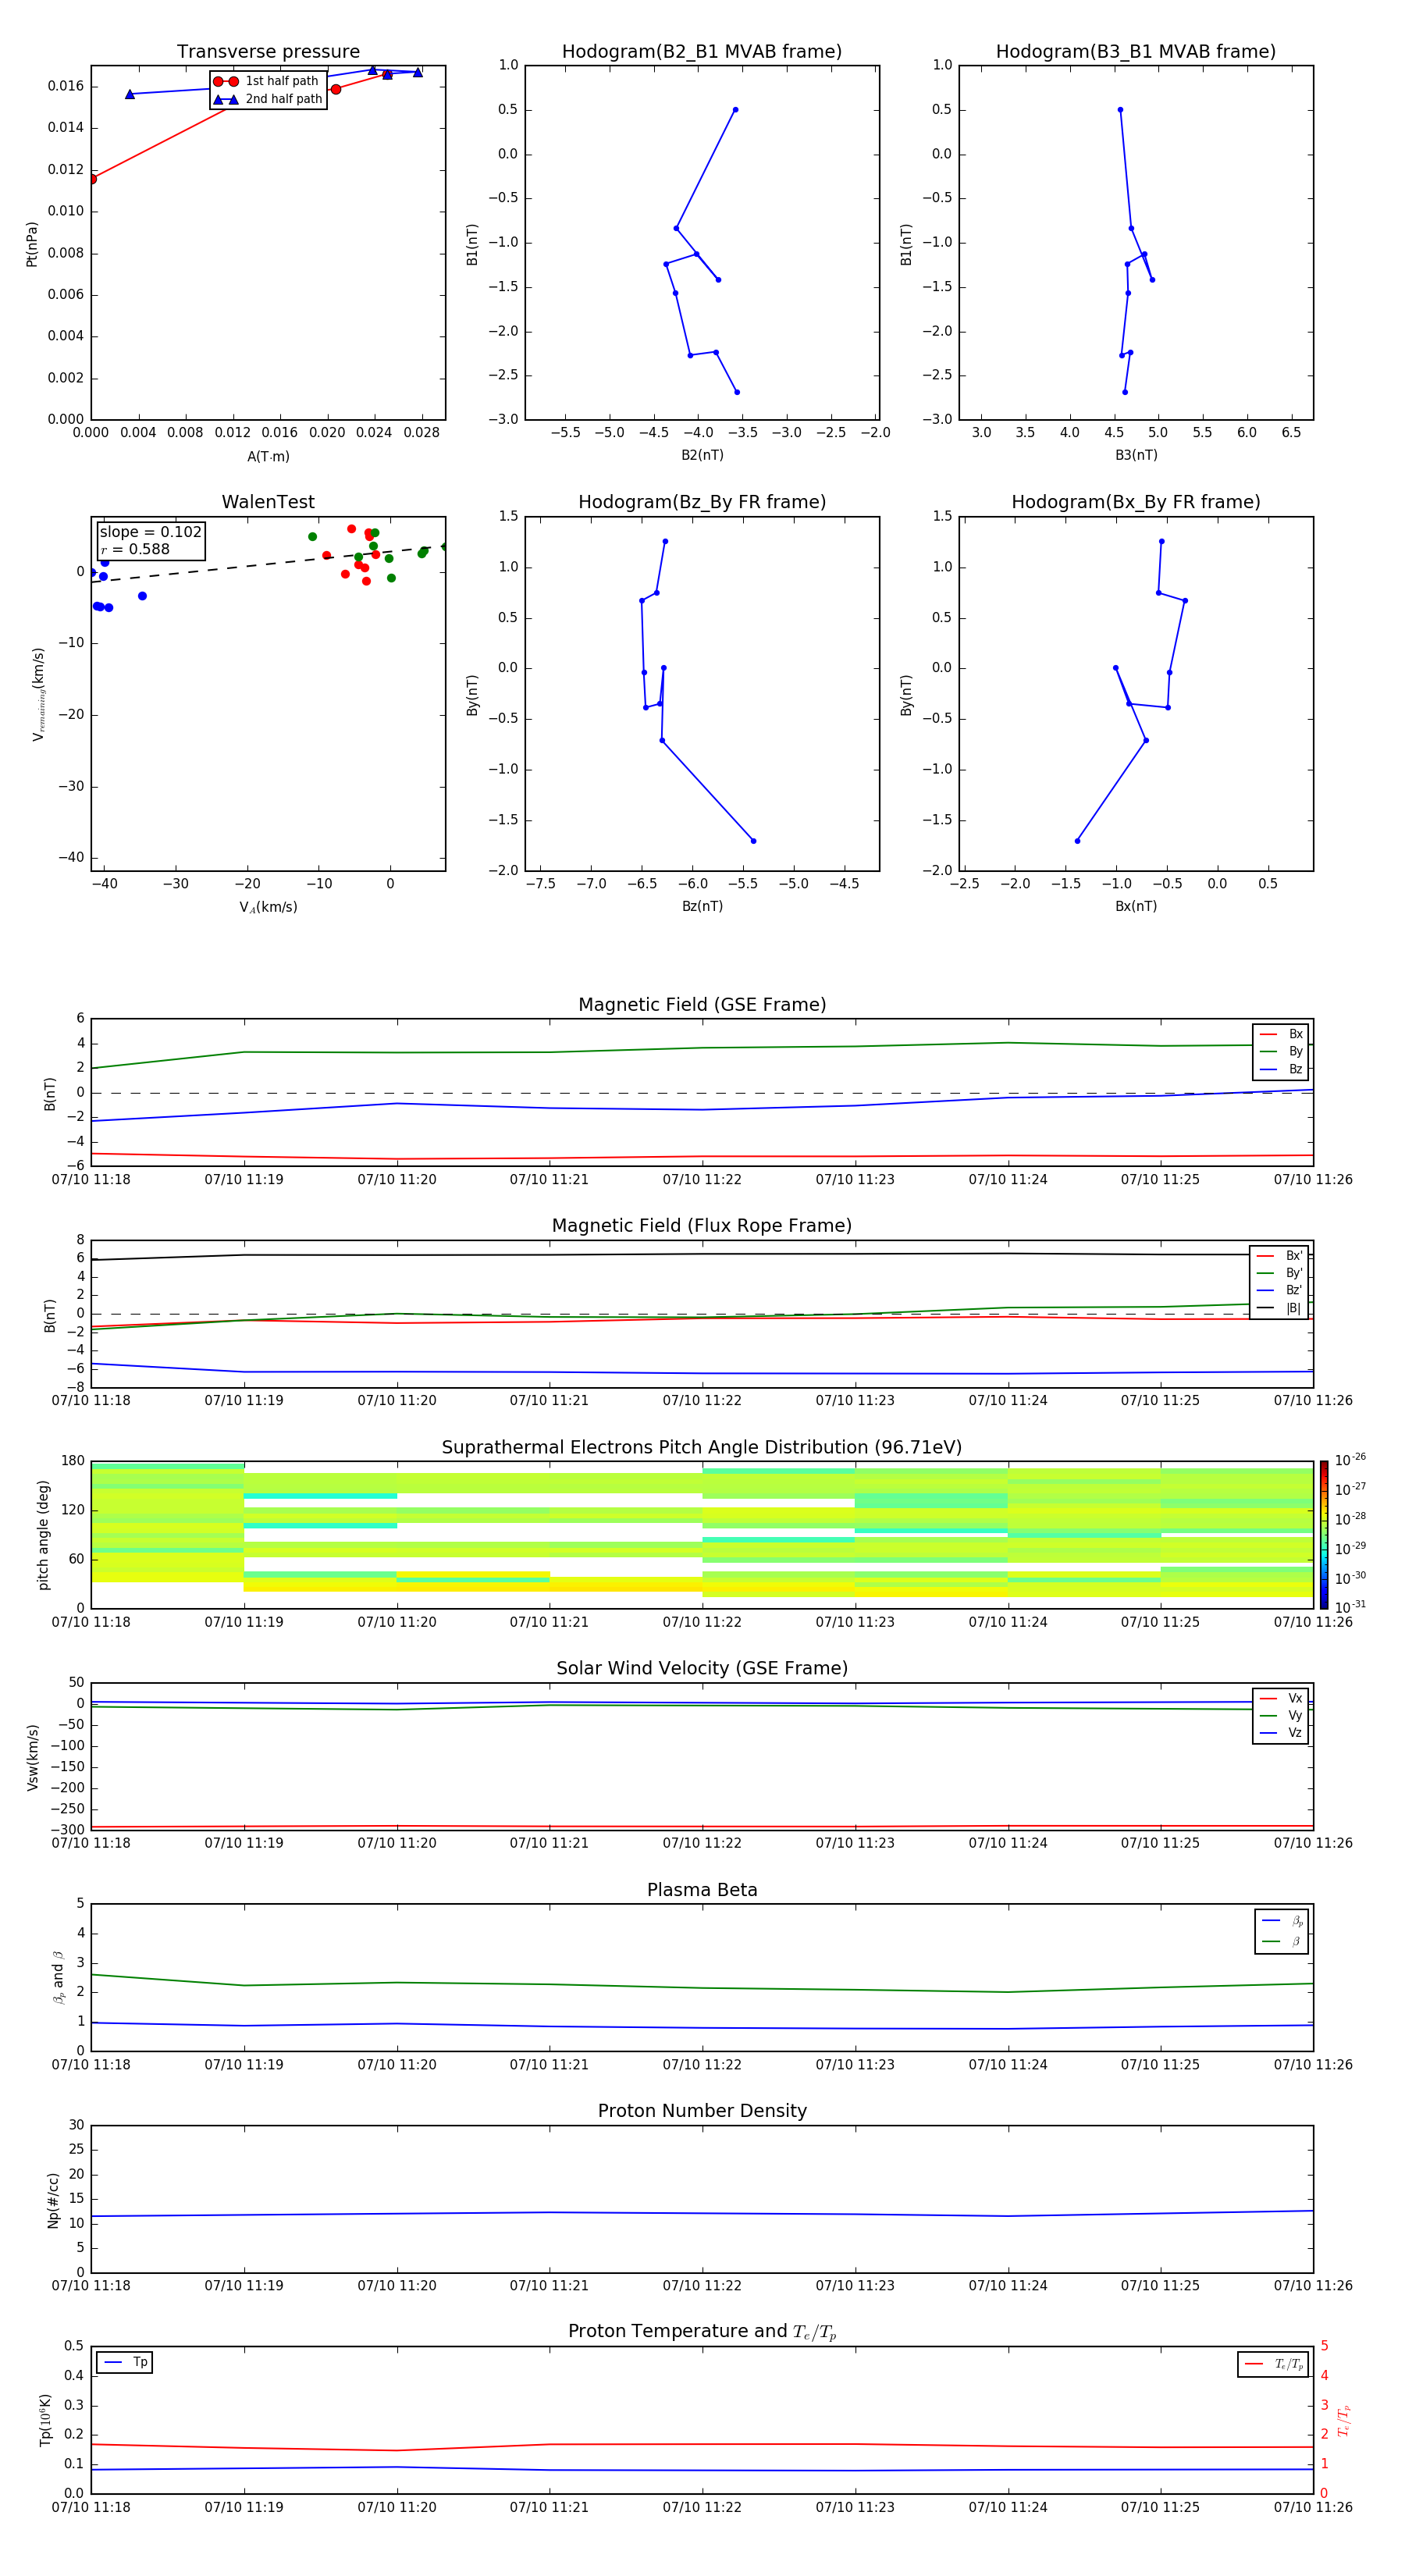Click the 'Hodogram(Bx_By FR frame)' title

pyautogui.click(x=1136, y=502)
